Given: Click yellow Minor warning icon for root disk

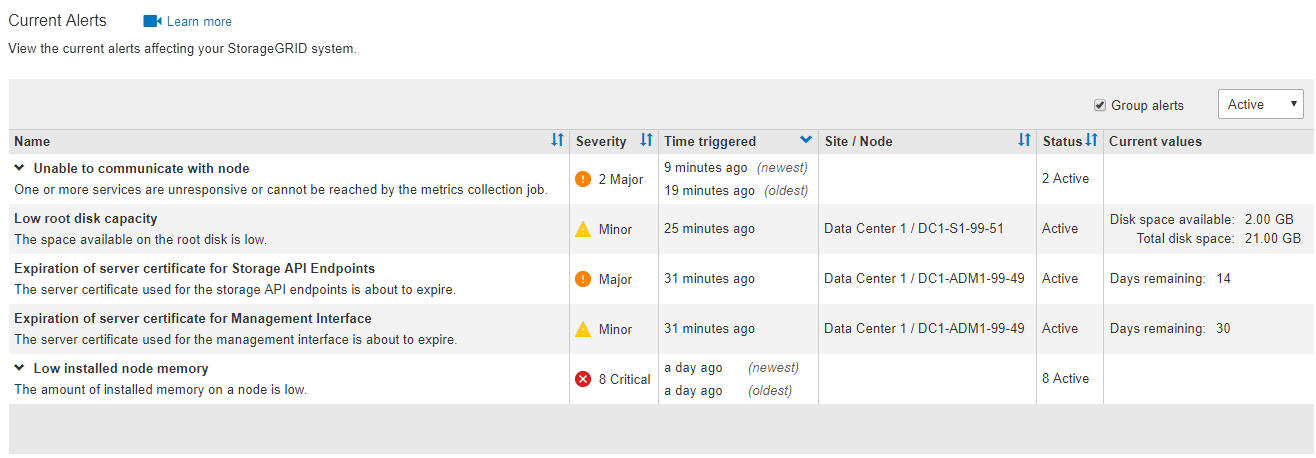Looking at the screenshot, I should tap(584, 229).
